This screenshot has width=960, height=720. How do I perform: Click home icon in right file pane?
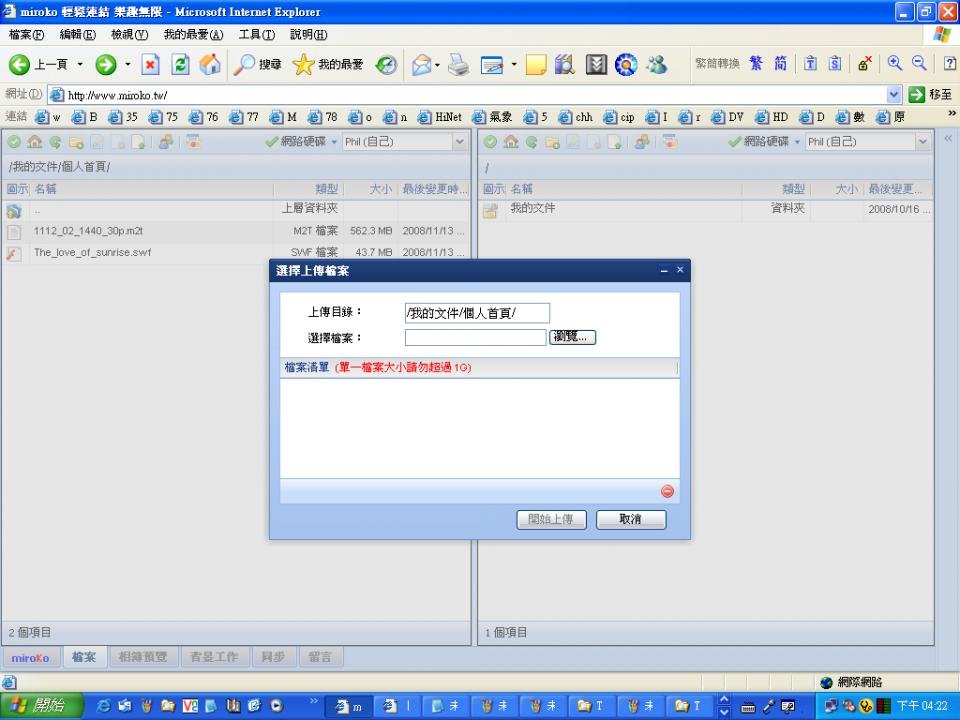511,142
